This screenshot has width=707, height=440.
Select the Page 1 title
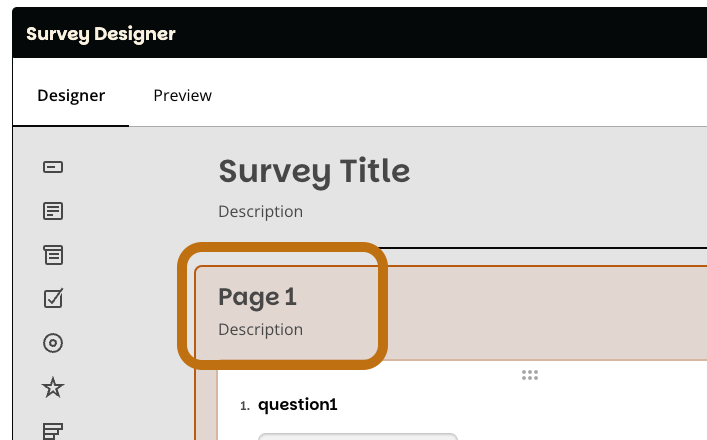(x=257, y=297)
